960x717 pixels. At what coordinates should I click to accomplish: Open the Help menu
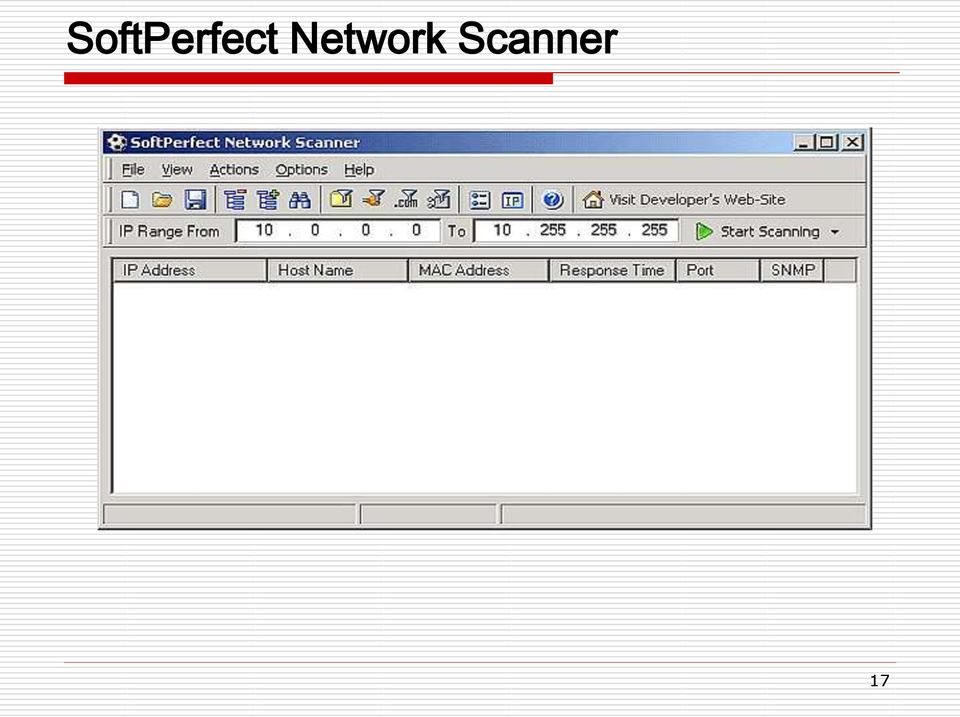tap(359, 170)
